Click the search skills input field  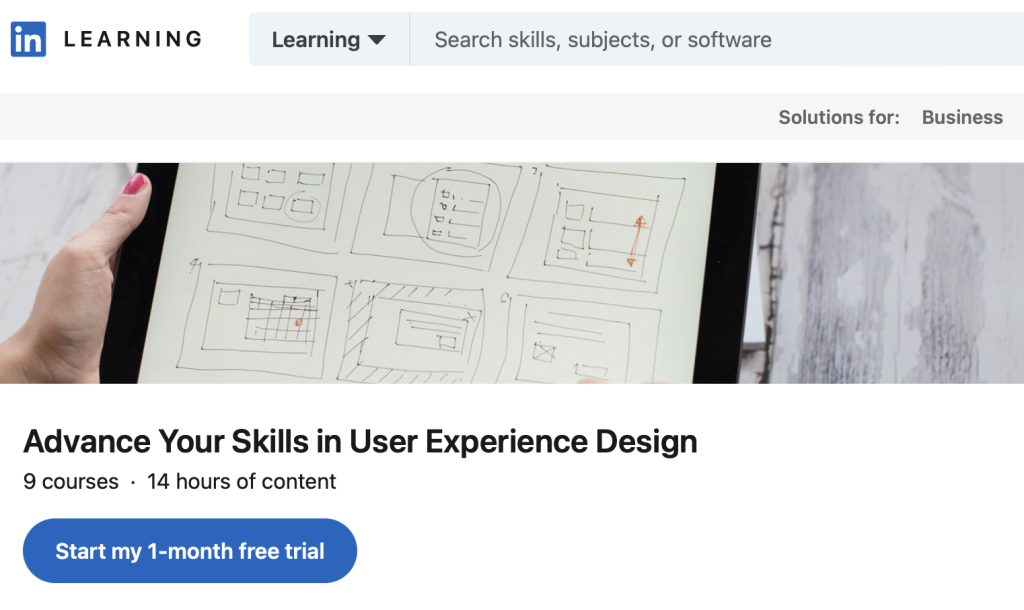[600, 39]
